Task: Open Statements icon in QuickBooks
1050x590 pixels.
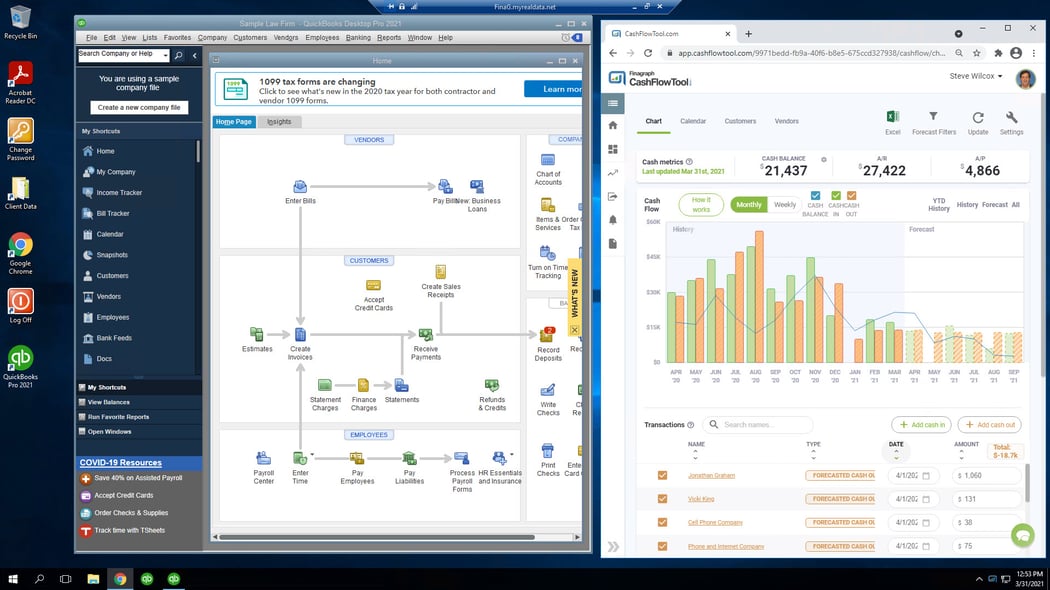Action: pos(401,385)
